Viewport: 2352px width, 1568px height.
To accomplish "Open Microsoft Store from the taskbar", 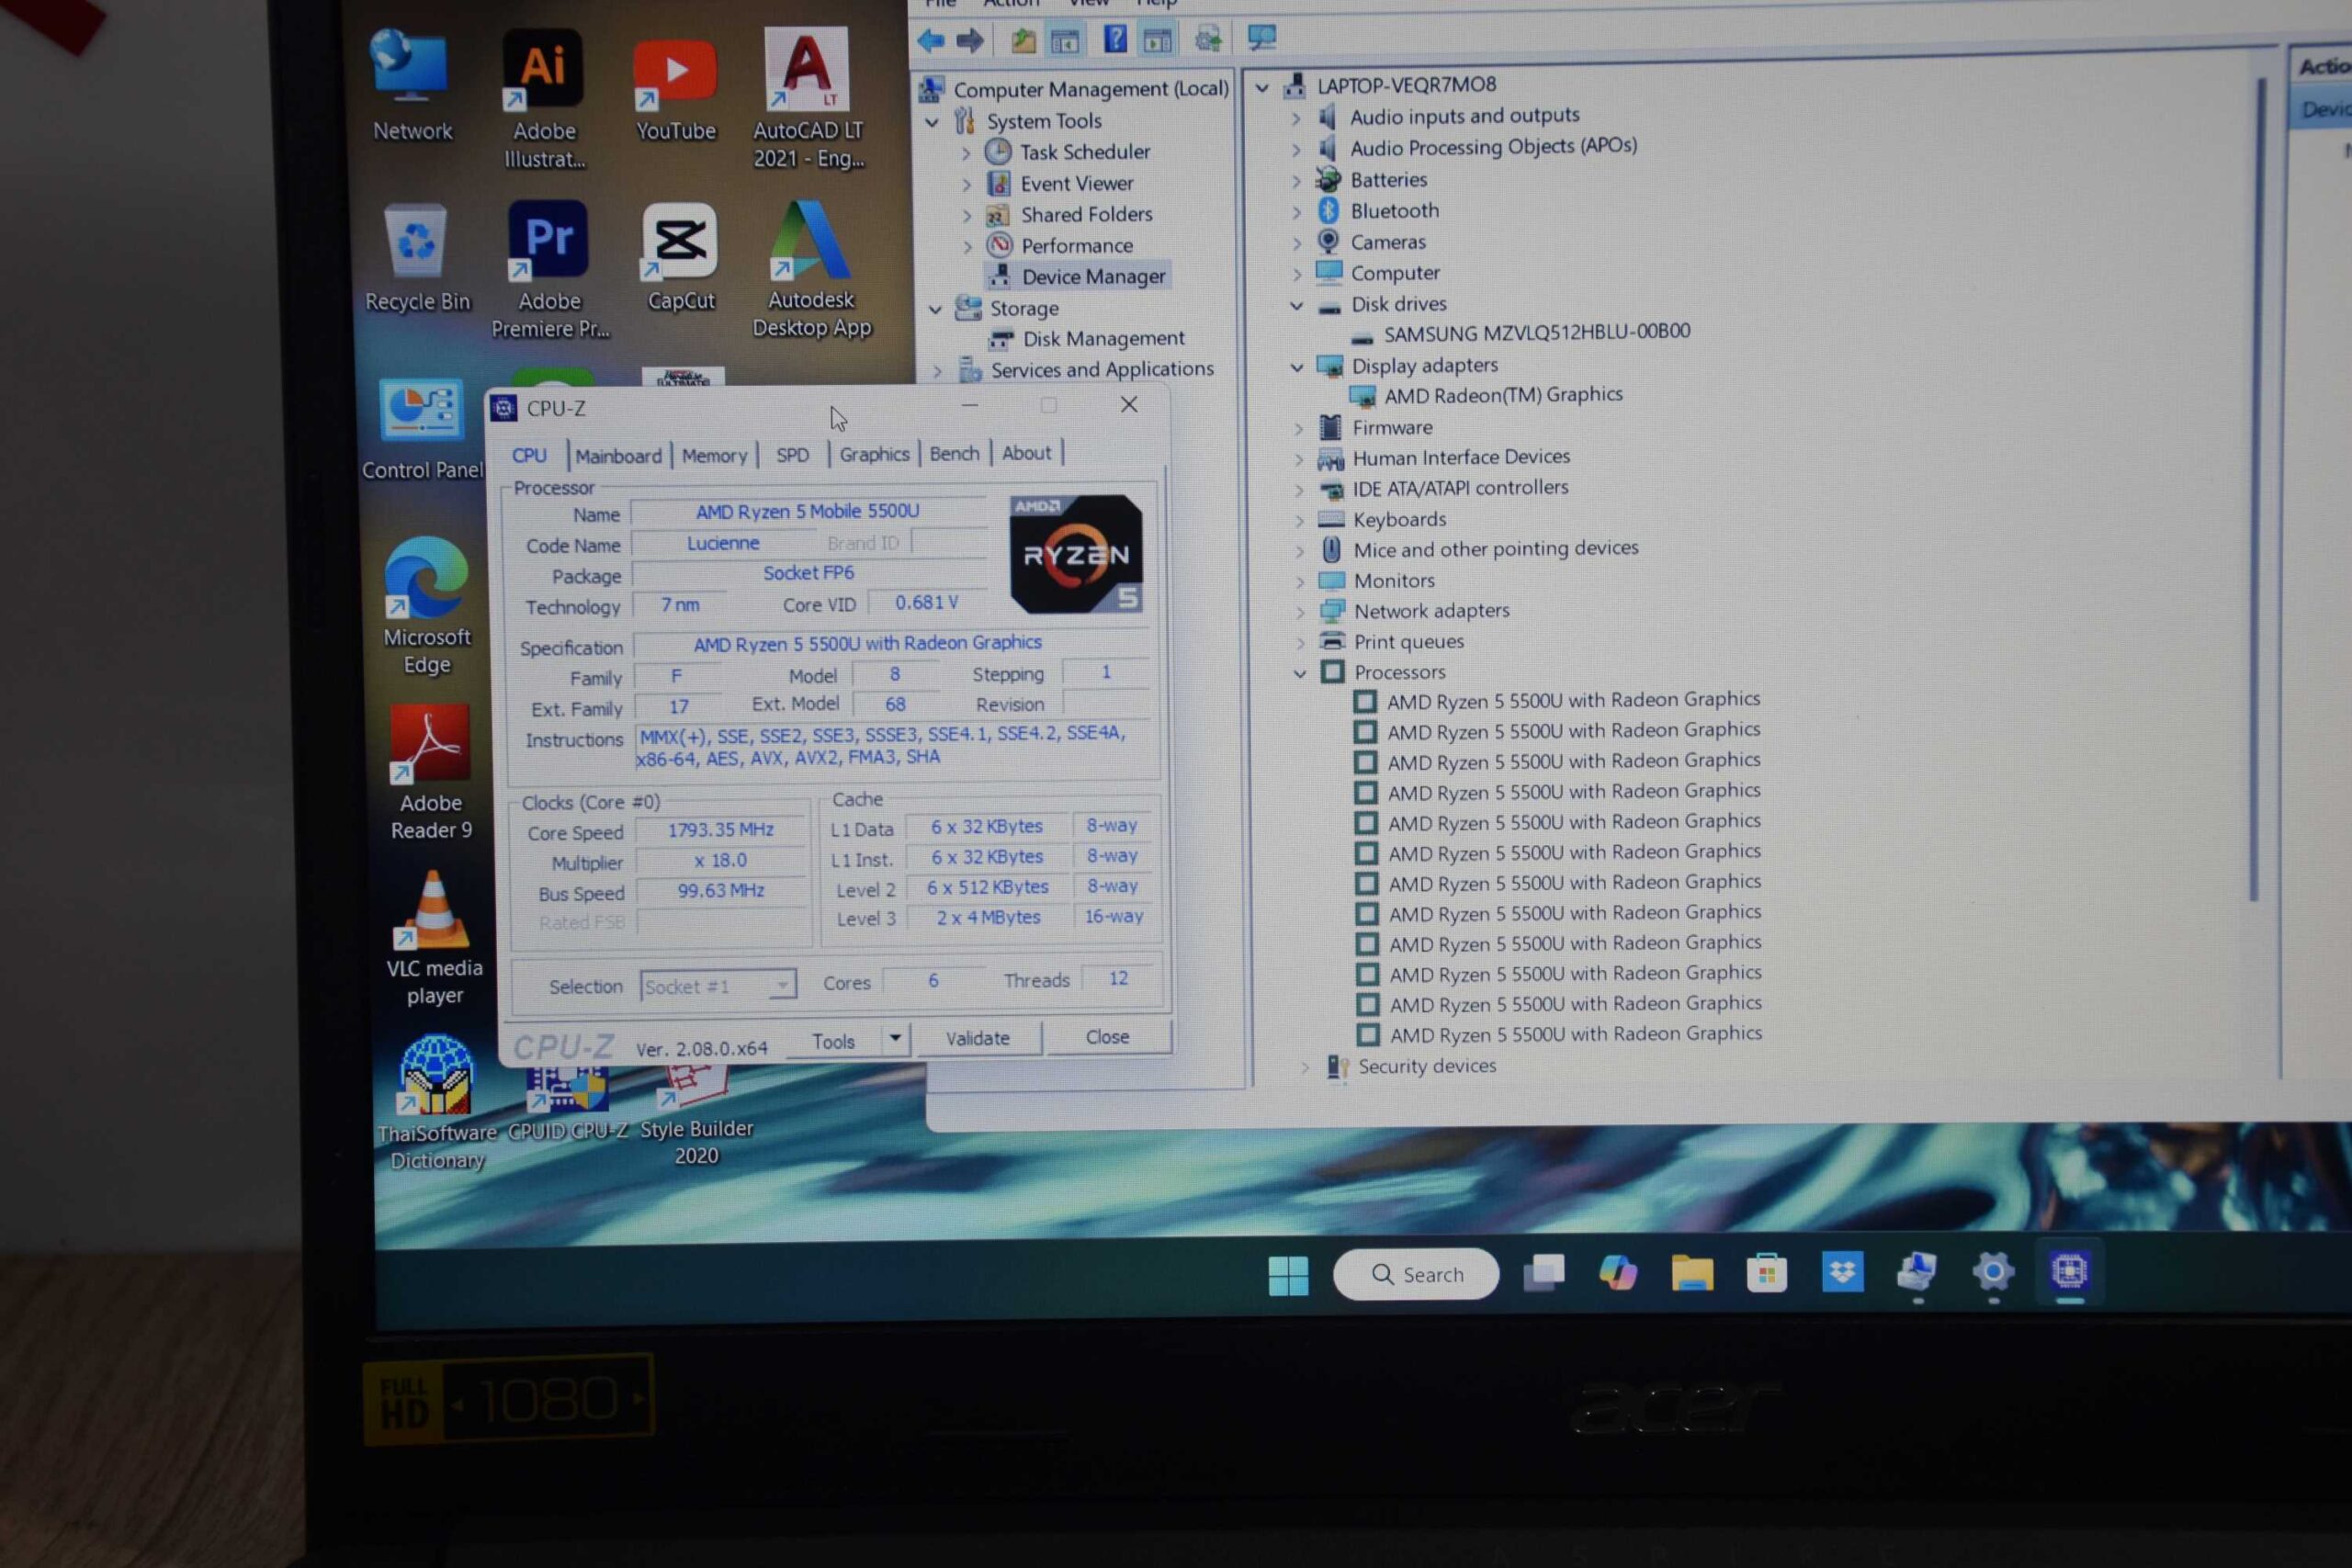I will click(x=1767, y=1273).
